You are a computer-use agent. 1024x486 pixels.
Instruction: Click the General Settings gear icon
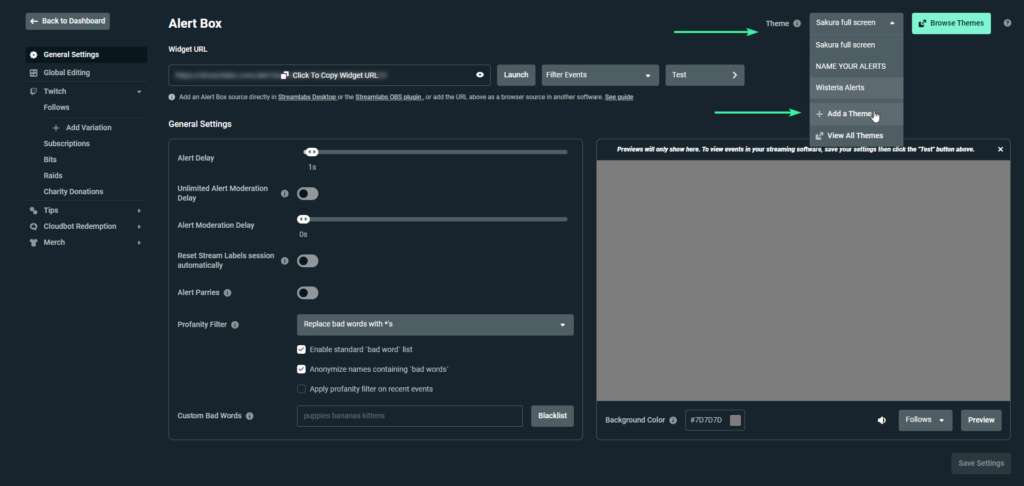coord(34,55)
